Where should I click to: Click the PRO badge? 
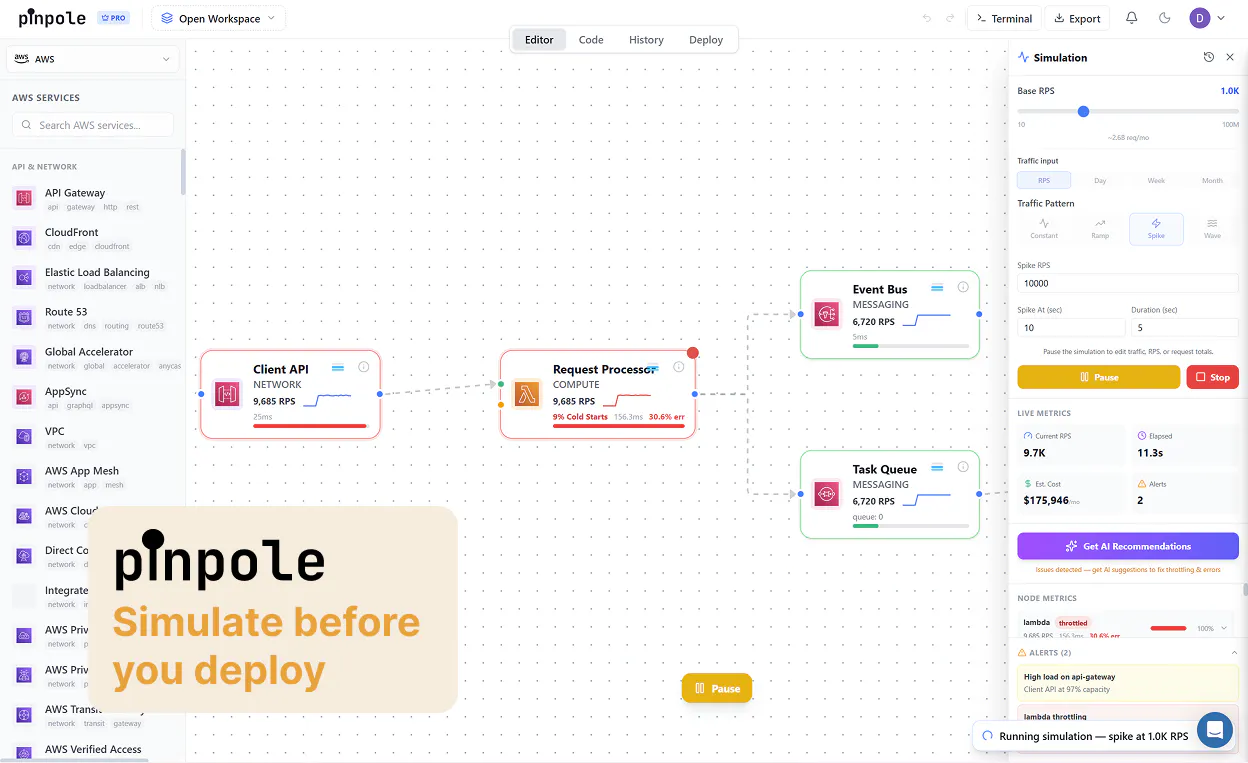pos(113,18)
